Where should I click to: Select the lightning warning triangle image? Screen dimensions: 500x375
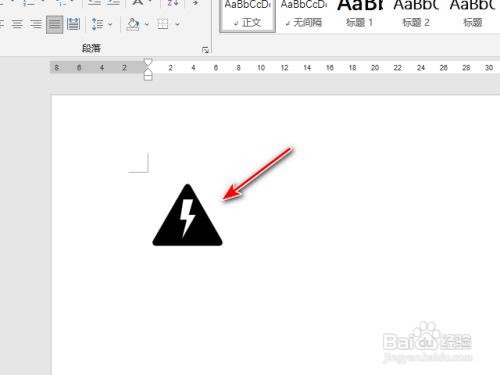tap(187, 215)
